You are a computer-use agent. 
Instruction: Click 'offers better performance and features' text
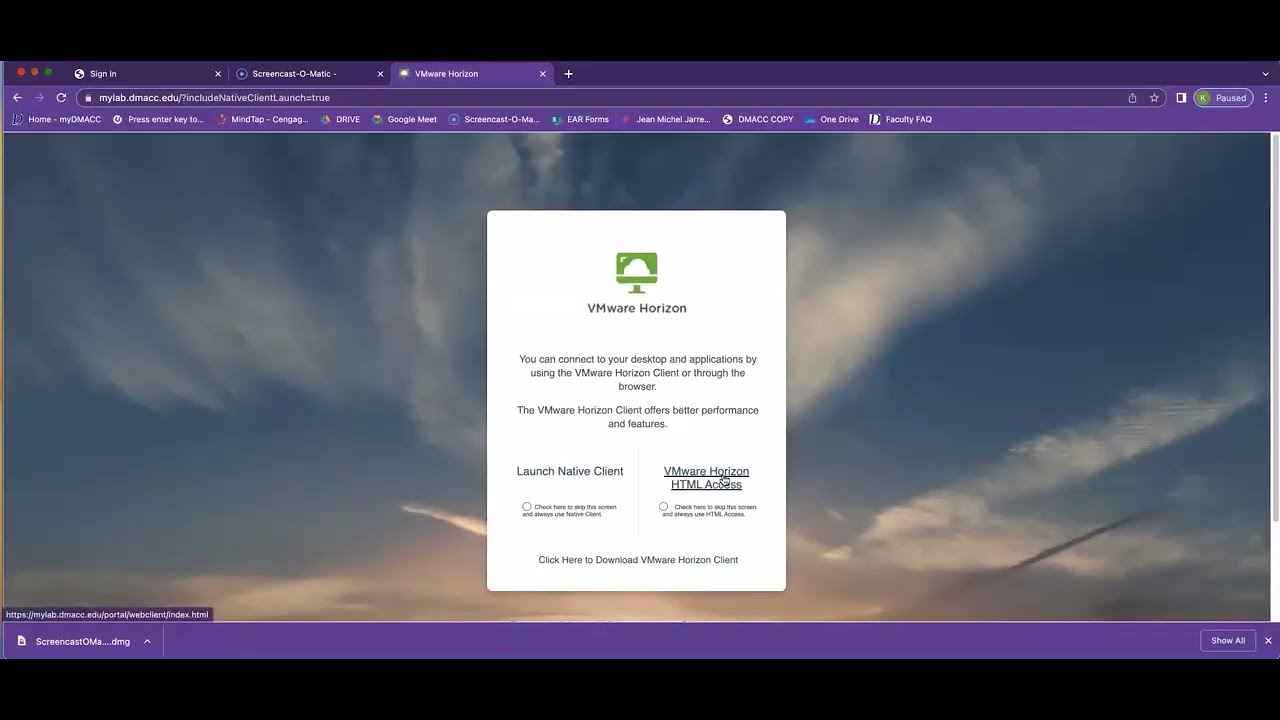638,417
